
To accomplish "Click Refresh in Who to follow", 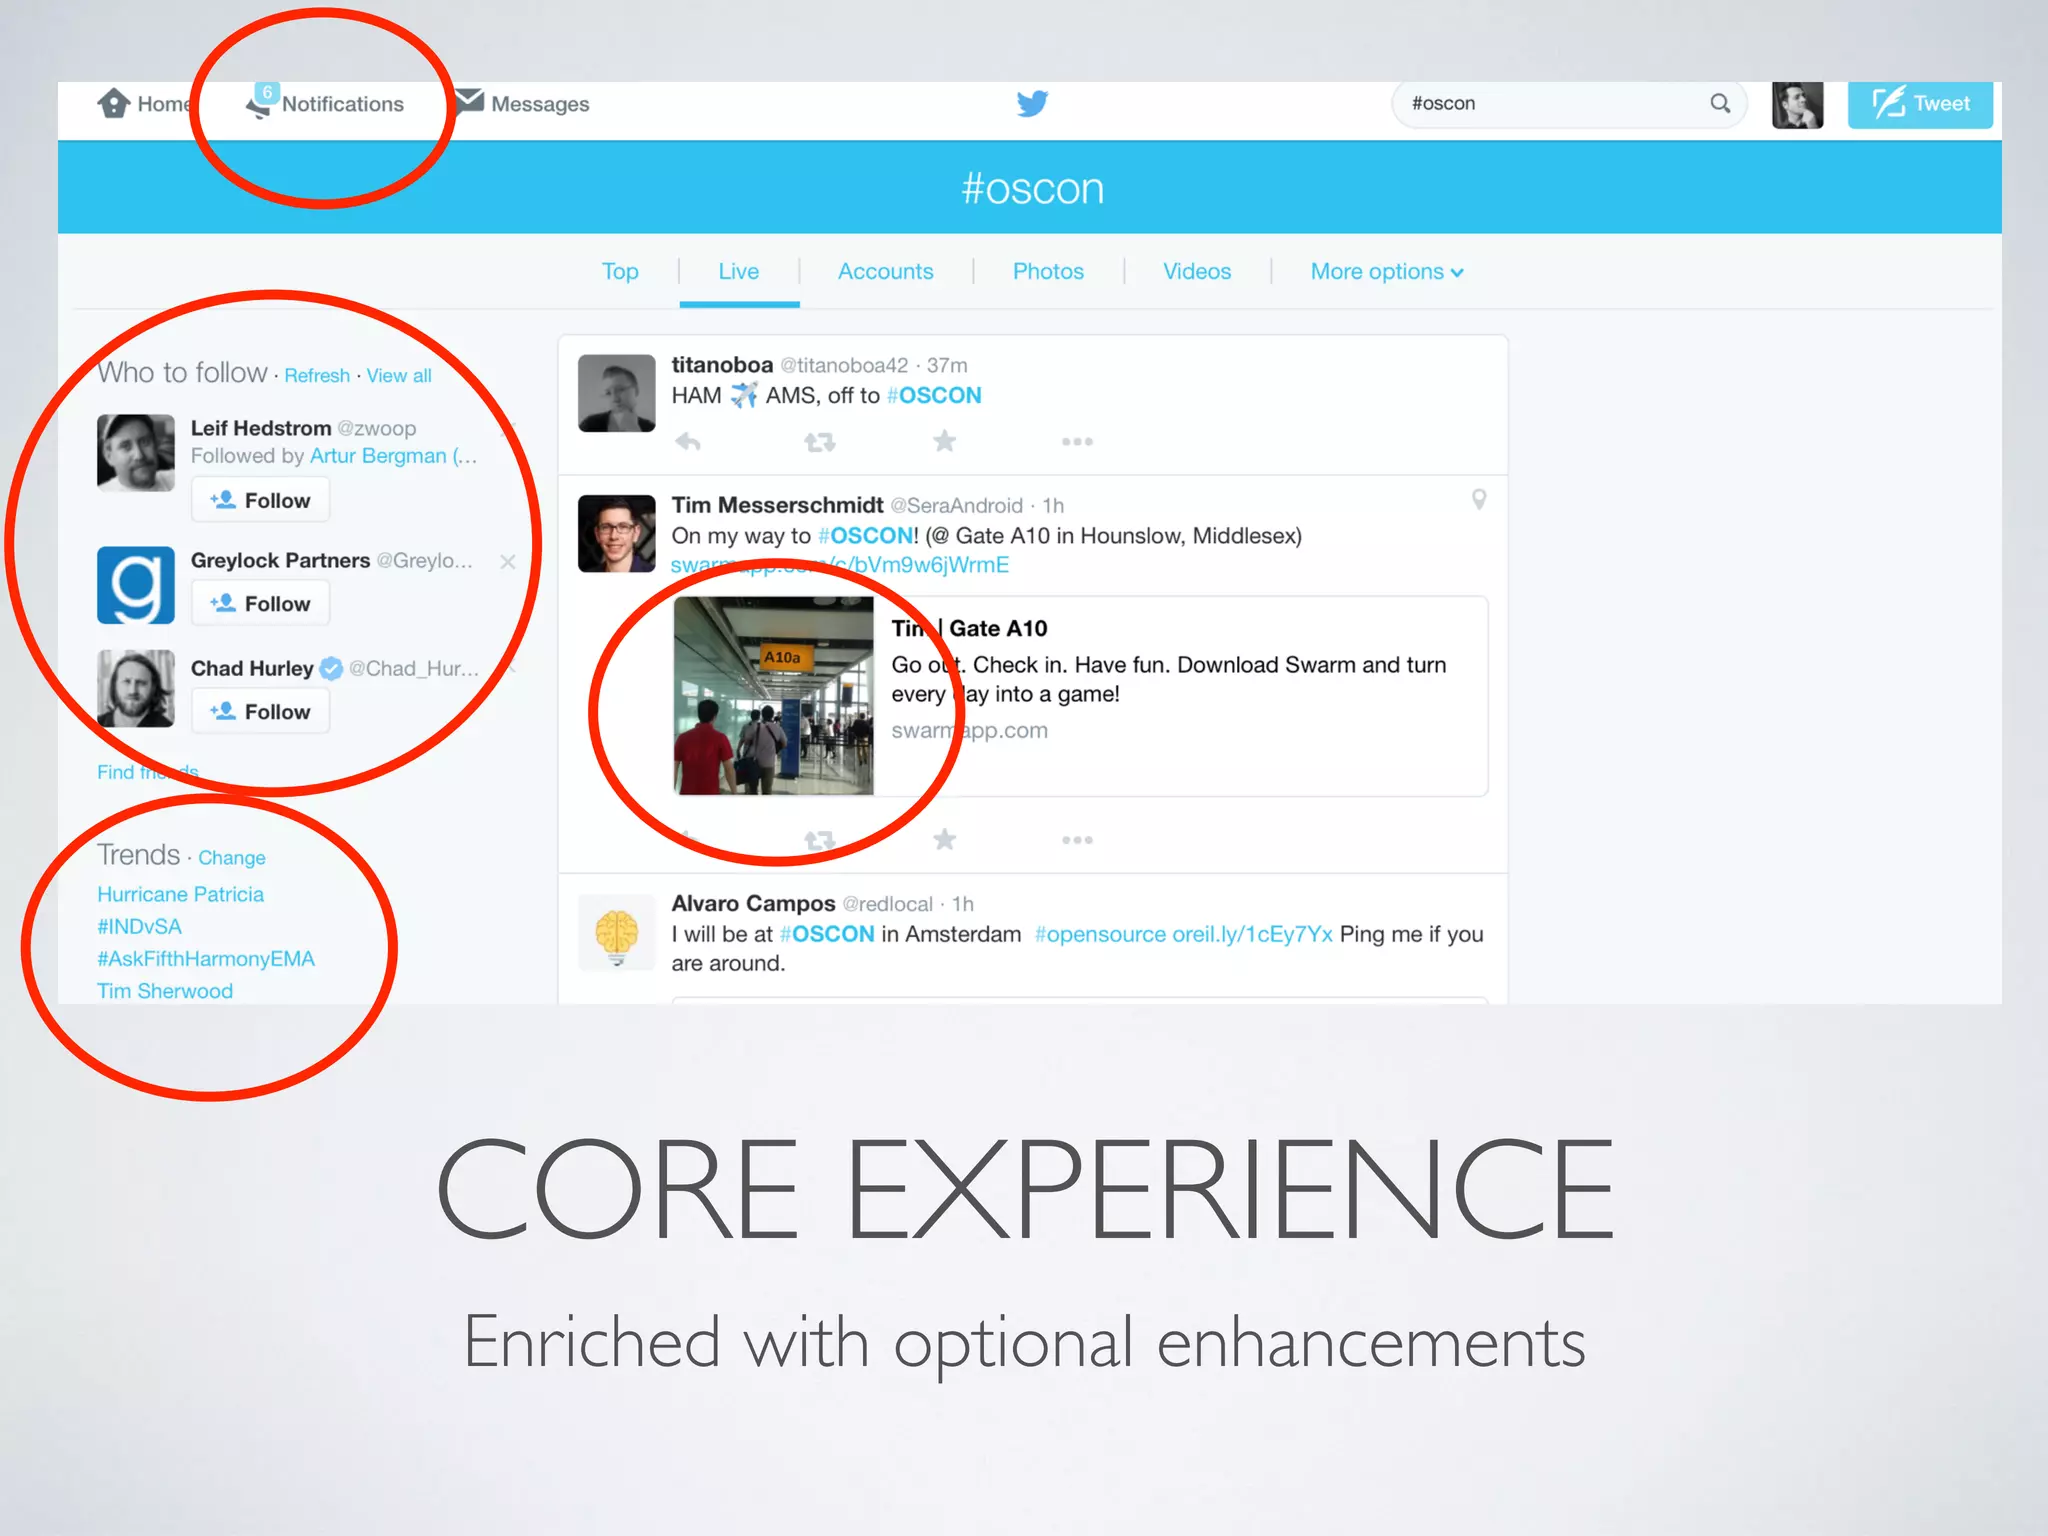I will point(317,376).
